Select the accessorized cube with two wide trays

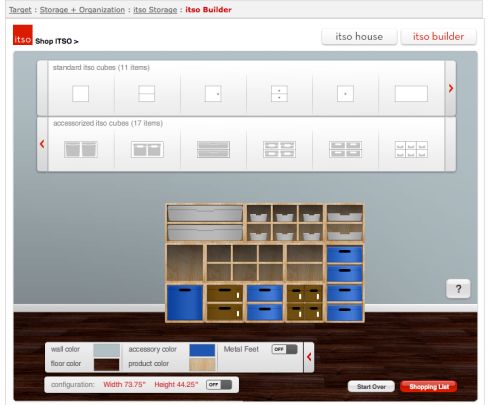213,149
